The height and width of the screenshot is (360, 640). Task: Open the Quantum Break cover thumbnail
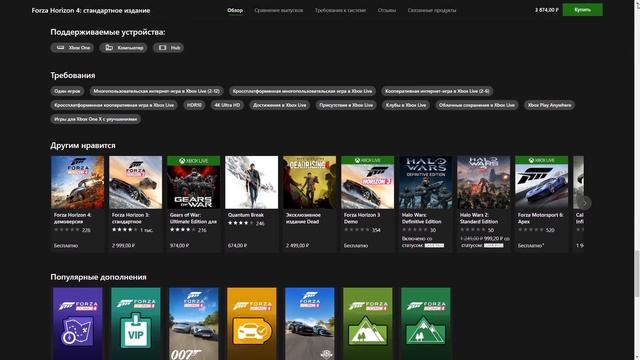click(x=251, y=182)
